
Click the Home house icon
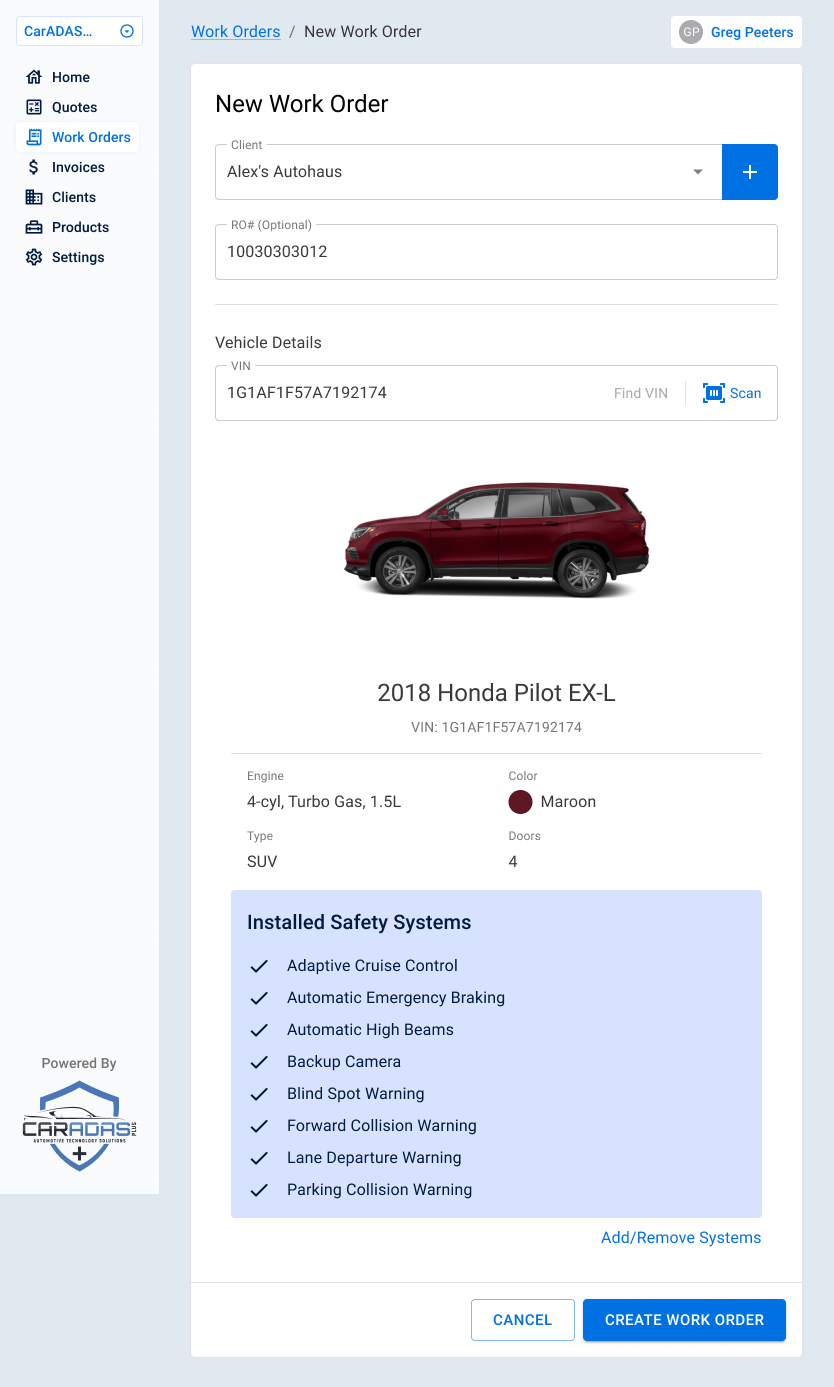tap(34, 77)
